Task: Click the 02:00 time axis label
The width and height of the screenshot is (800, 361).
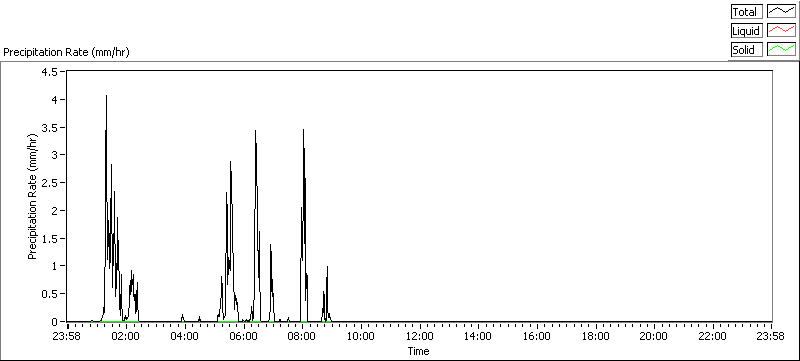Action: pyautogui.click(x=126, y=336)
